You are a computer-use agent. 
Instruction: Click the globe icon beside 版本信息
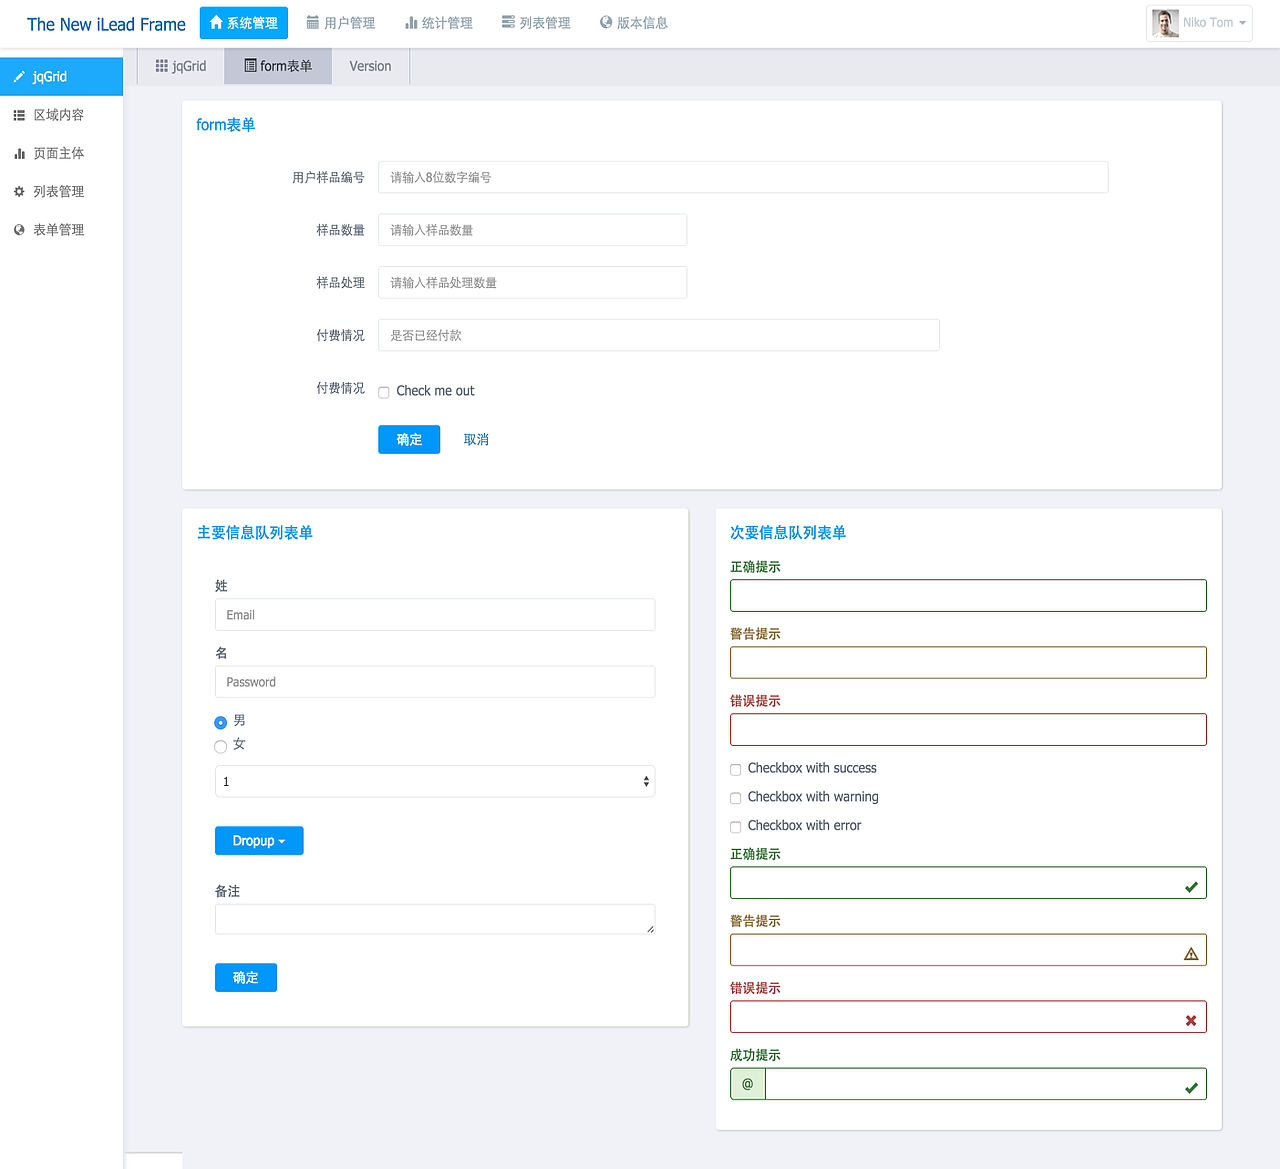pyautogui.click(x=606, y=22)
